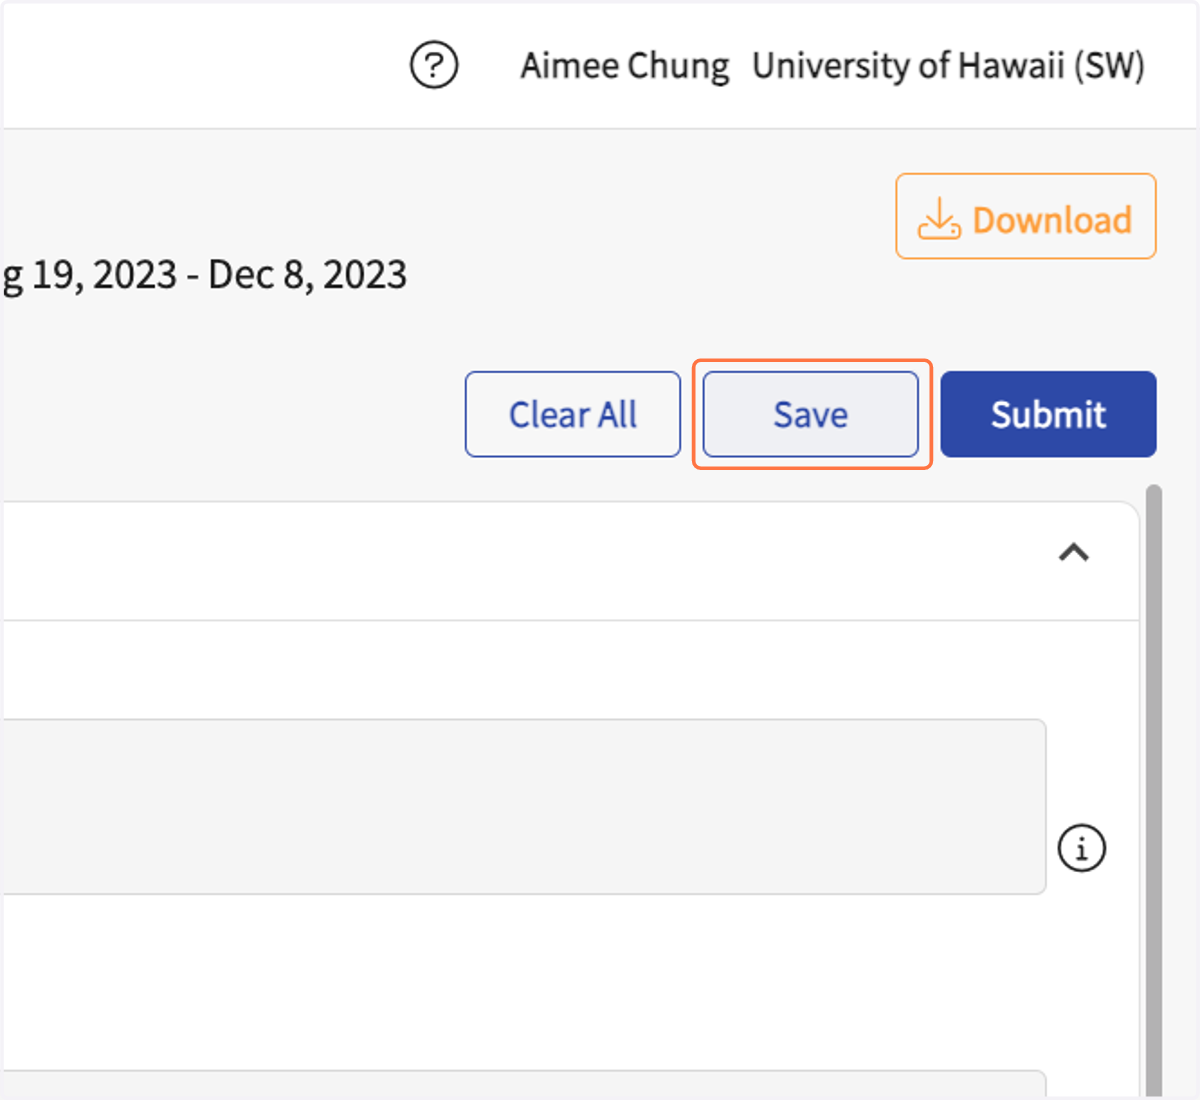Click the Chung surname in the header
This screenshot has width=1200, height=1100.
pyautogui.click(x=679, y=66)
